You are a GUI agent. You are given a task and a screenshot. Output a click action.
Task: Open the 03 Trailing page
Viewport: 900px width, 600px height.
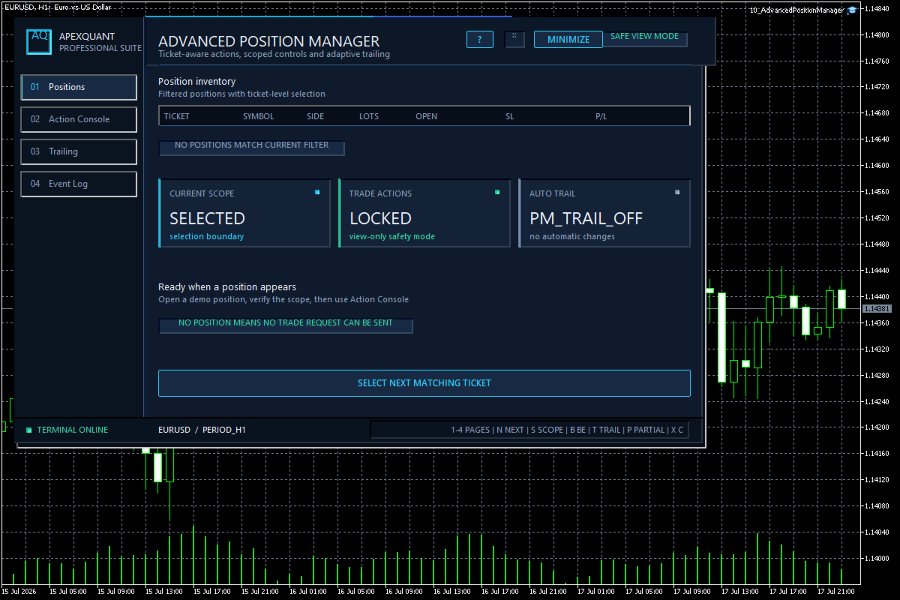click(79, 152)
